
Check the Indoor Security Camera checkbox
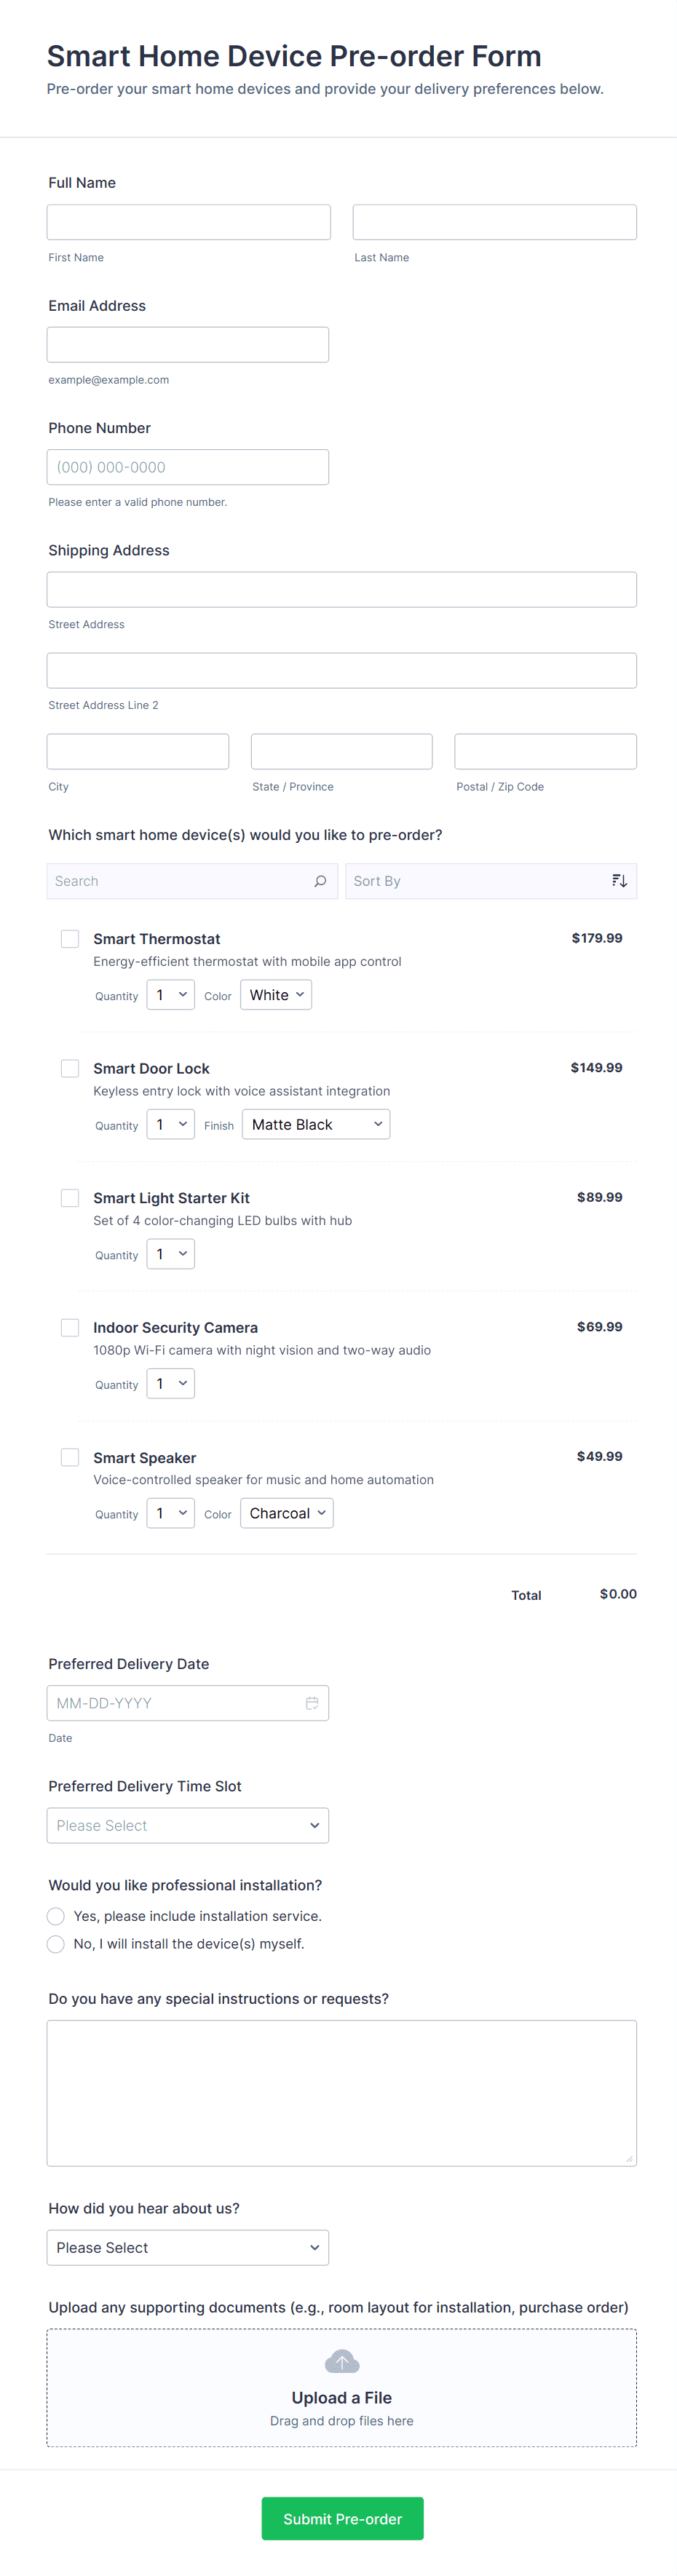coord(70,1327)
